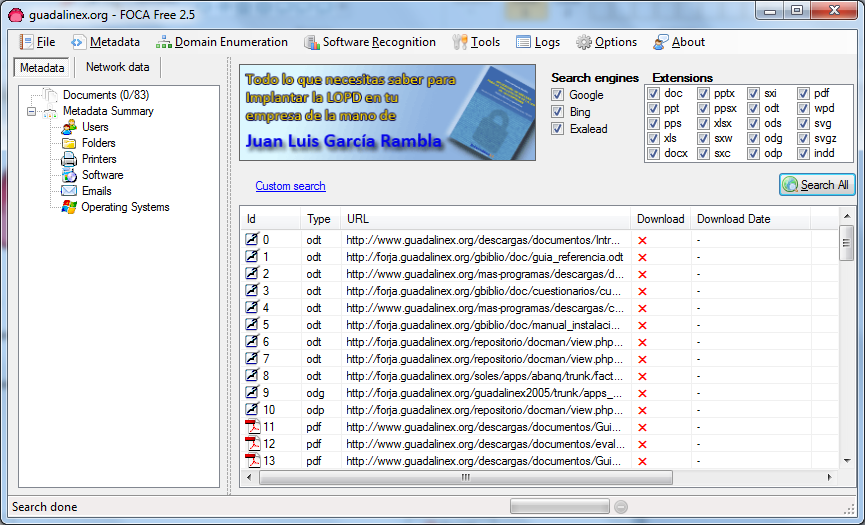Collapse the Metadata Summary tree node

31,111
